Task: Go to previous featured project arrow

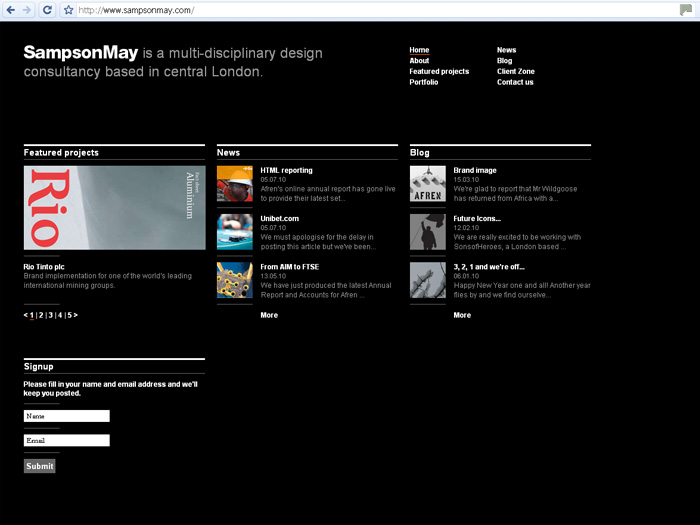Action: coord(26,315)
